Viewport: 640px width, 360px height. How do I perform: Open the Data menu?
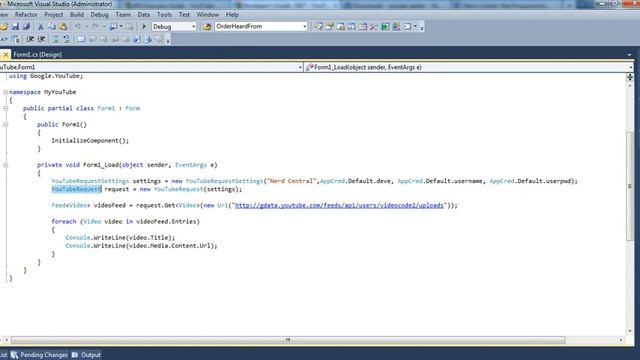144,15
